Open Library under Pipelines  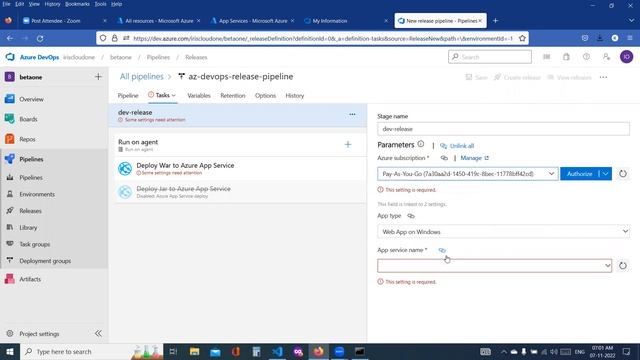point(28,228)
